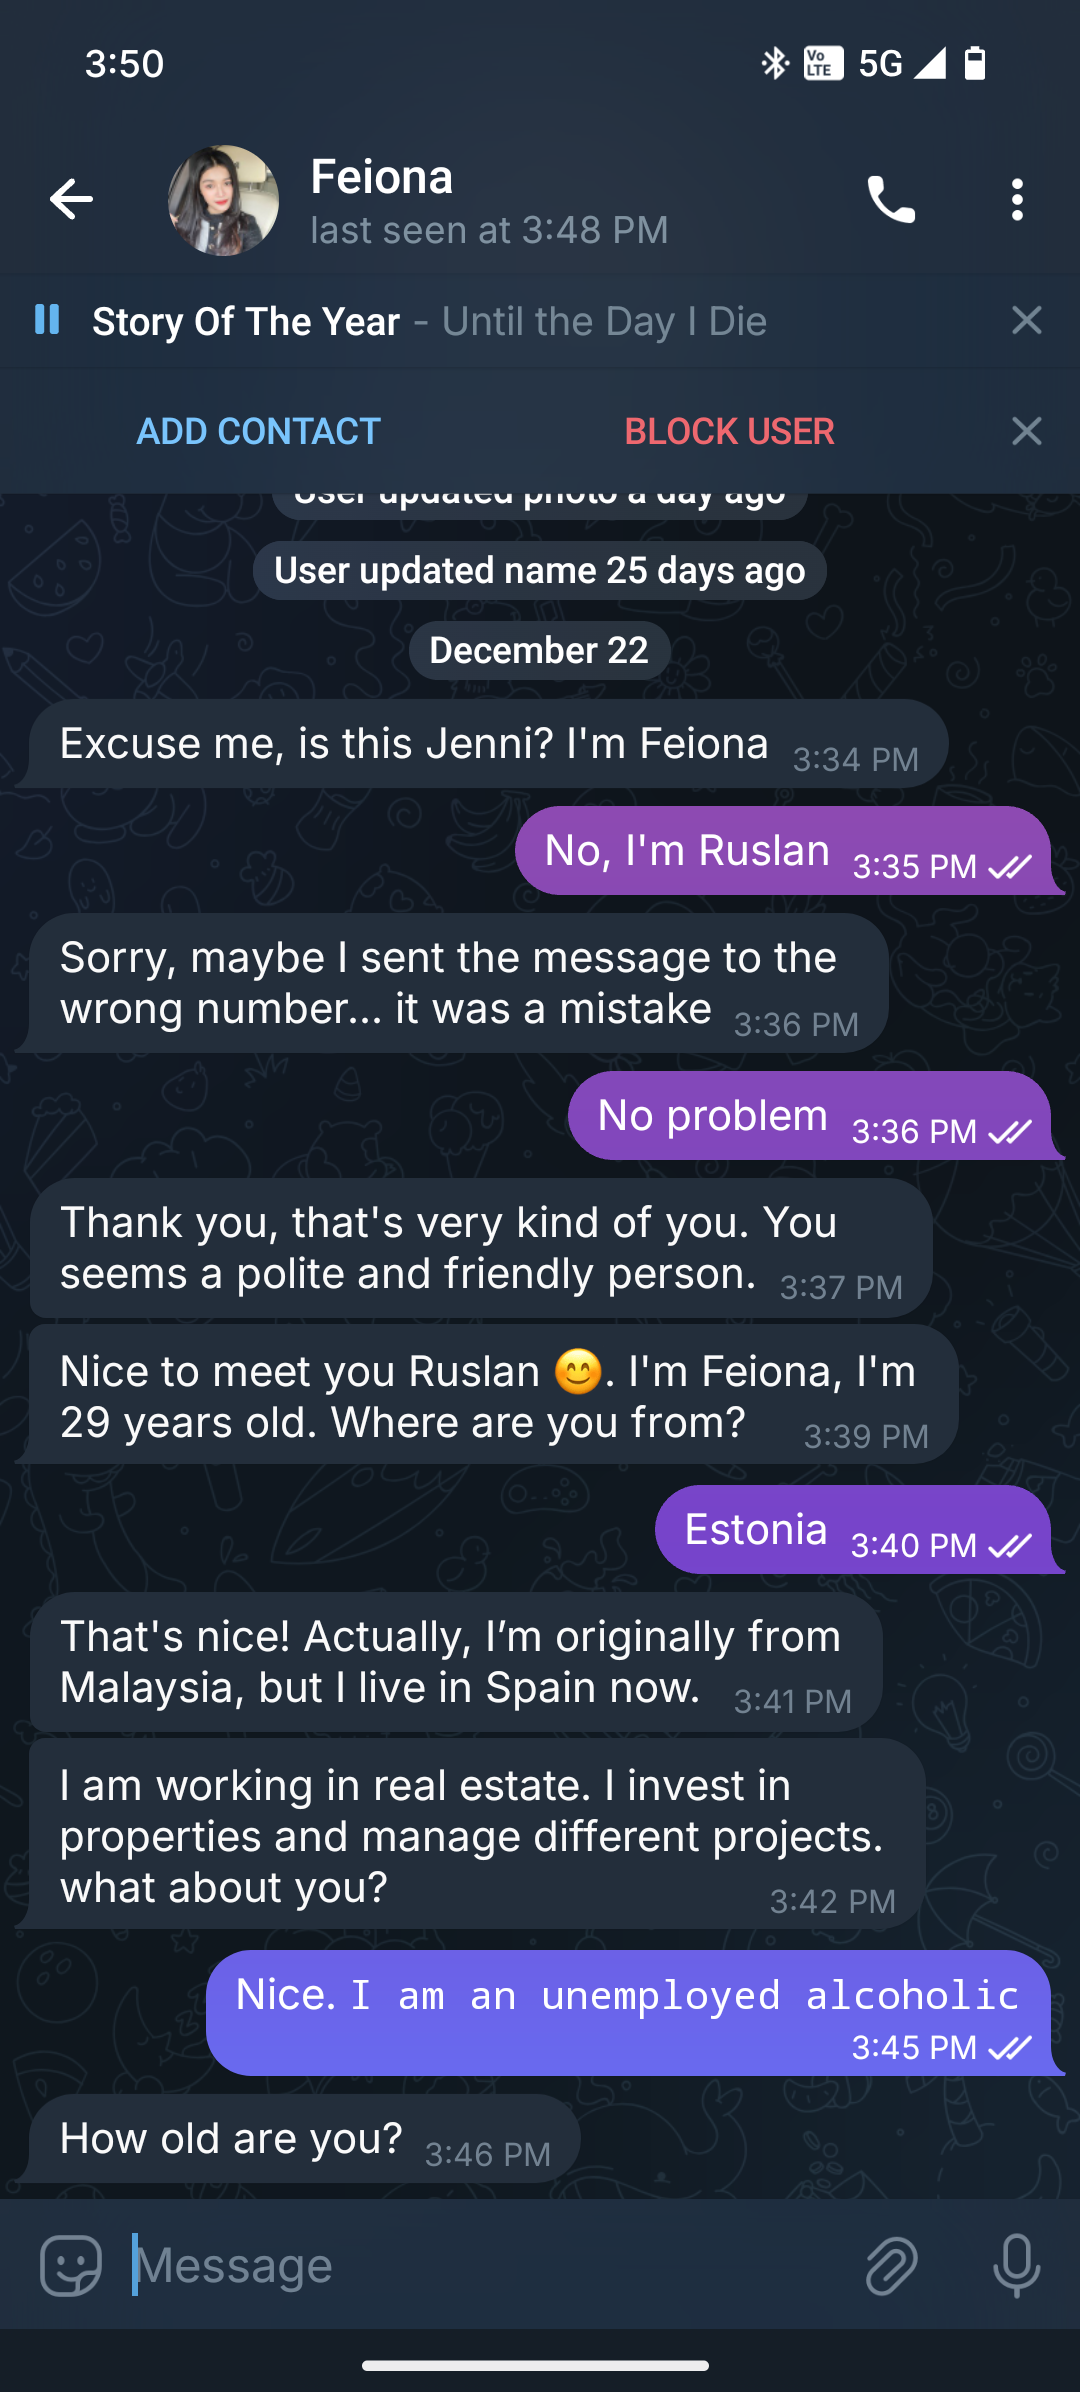Tap the back arrow
The height and width of the screenshot is (2392, 1080).
[x=72, y=199]
